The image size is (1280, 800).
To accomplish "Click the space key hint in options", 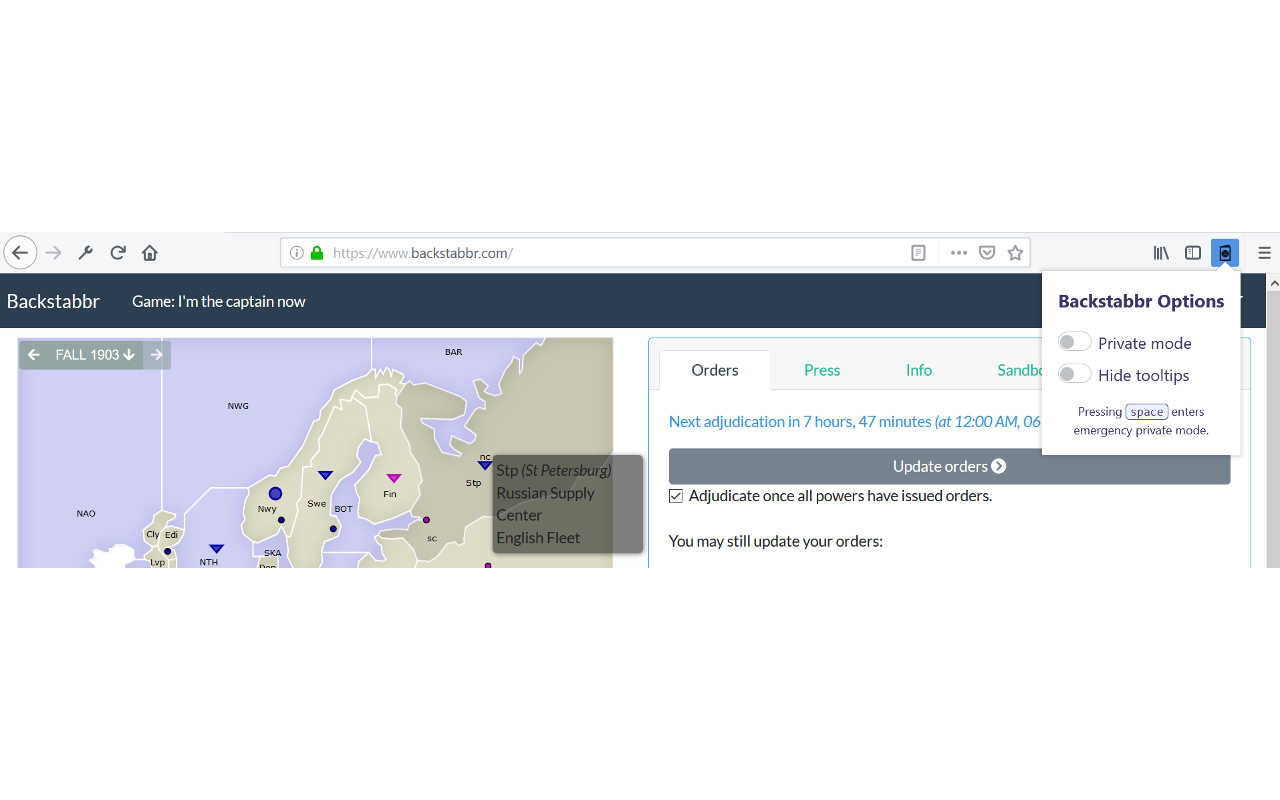I will [x=1147, y=412].
